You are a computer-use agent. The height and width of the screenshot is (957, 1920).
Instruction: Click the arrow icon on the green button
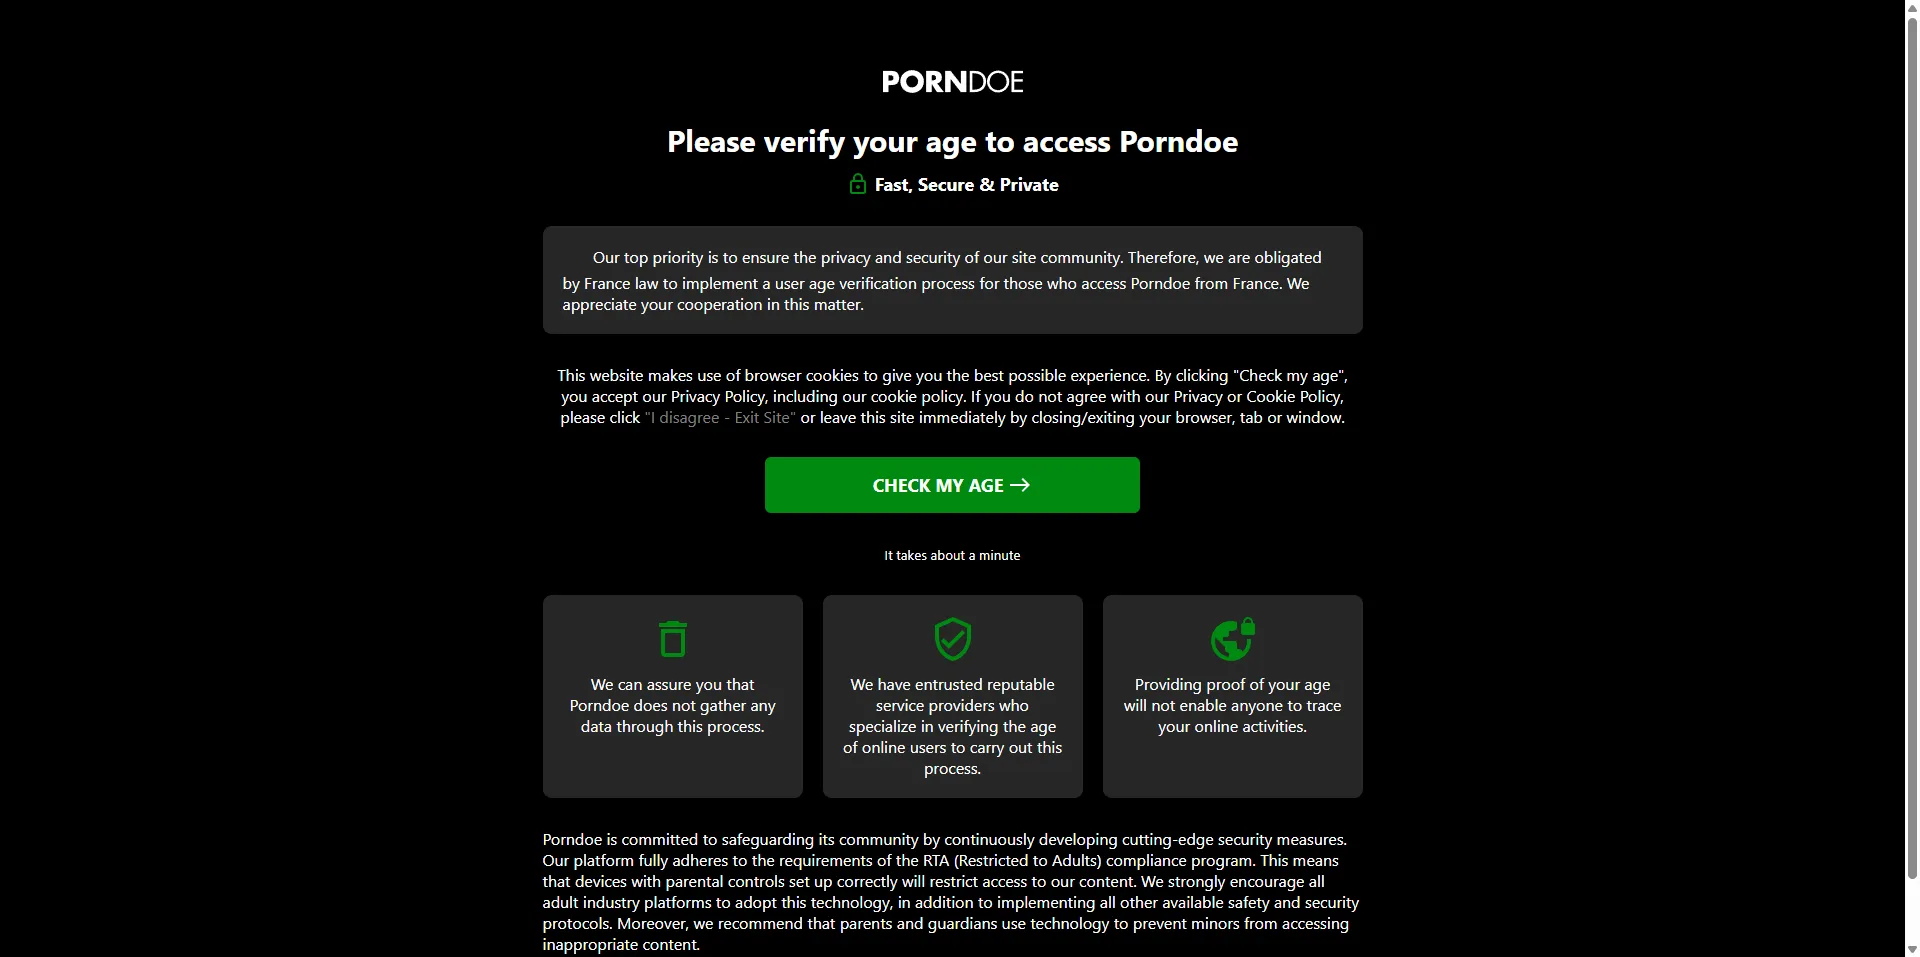click(1020, 485)
